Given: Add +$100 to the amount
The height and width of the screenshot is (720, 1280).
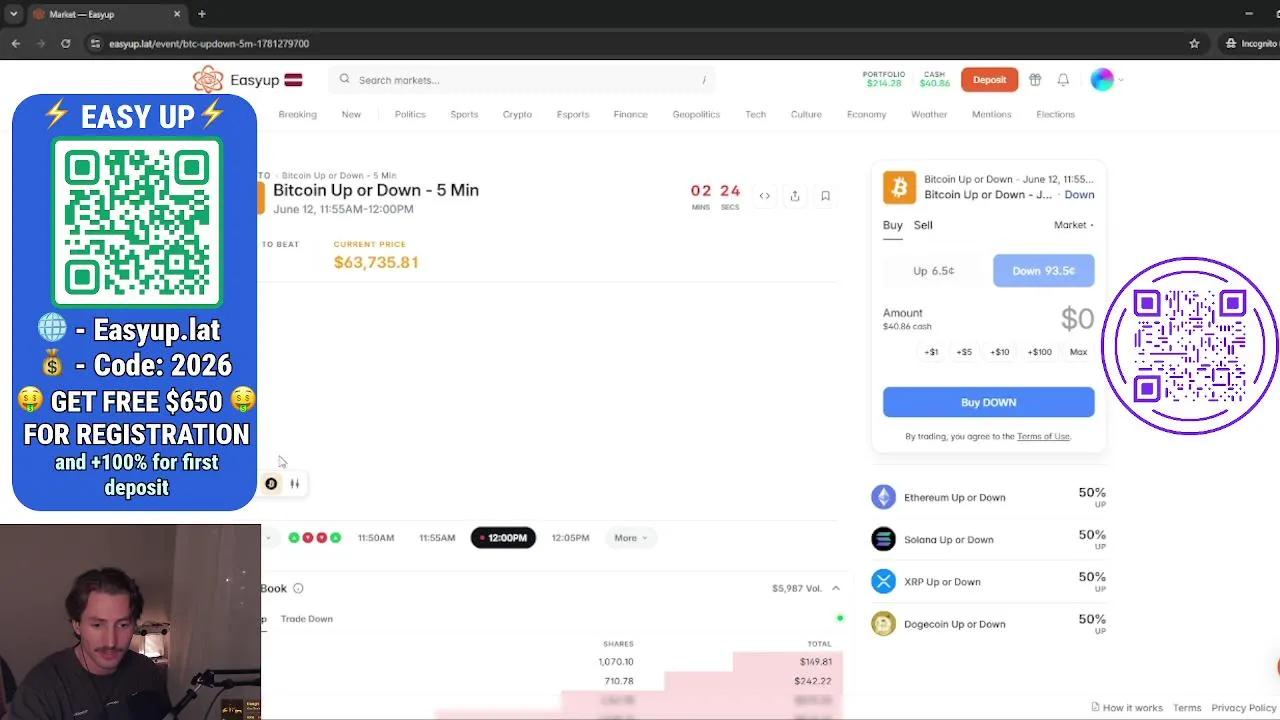Looking at the screenshot, I should [x=1040, y=352].
